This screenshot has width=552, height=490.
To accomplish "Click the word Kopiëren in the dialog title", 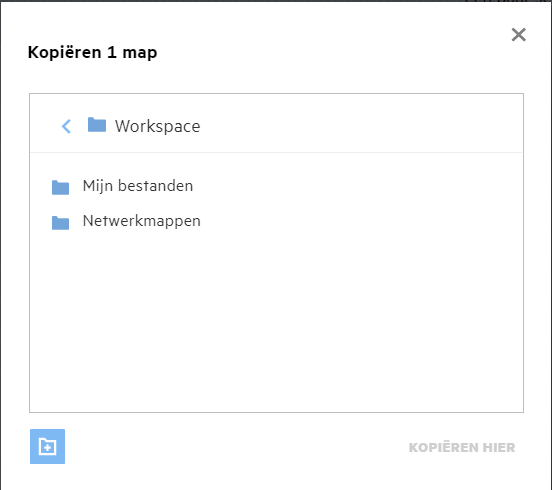I will click(x=65, y=52).
